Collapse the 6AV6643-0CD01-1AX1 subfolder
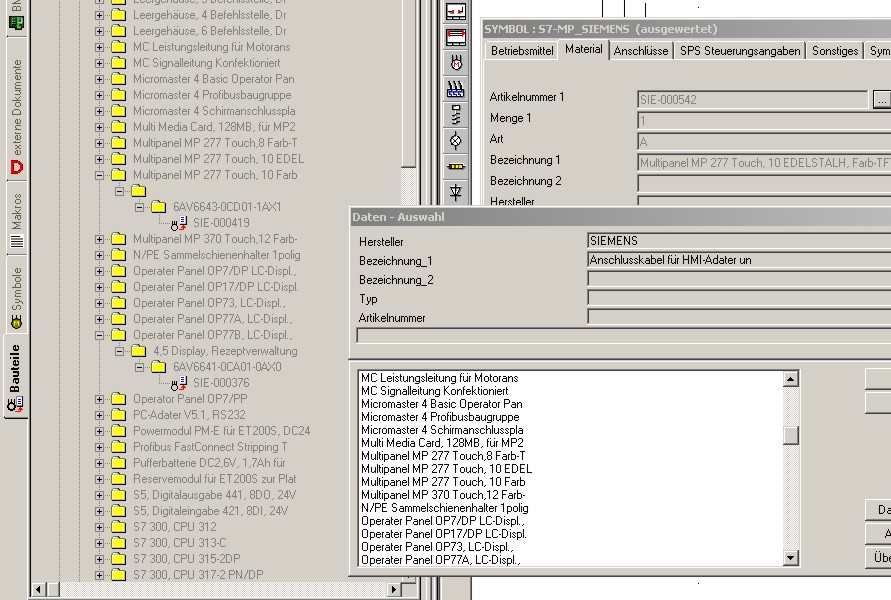 (x=140, y=207)
